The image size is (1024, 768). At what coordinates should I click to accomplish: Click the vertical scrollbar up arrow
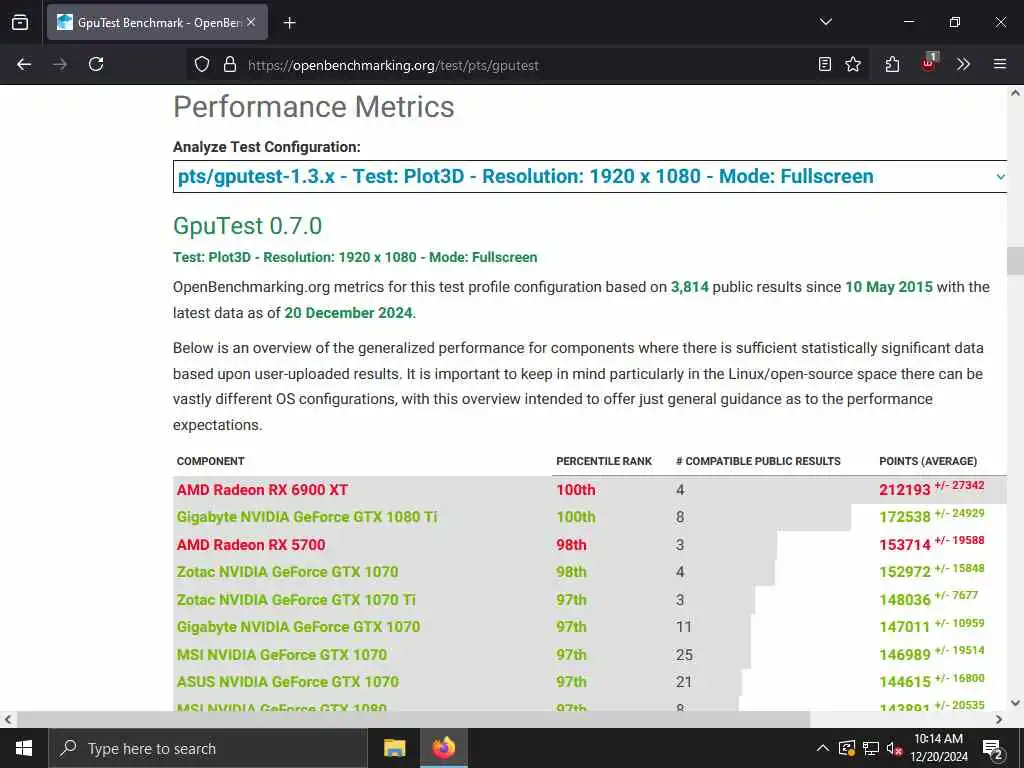1015,93
